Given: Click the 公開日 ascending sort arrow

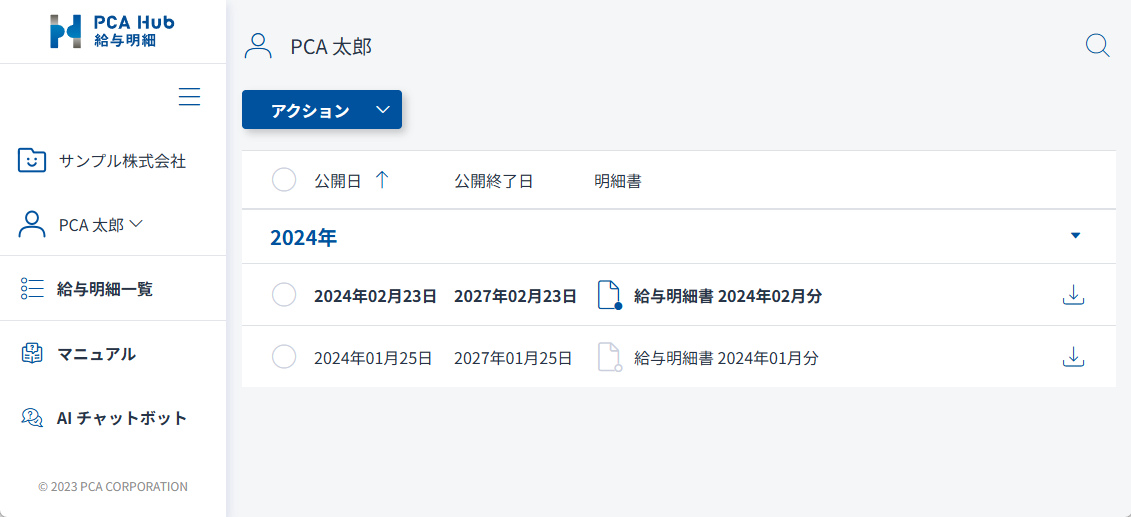Looking at the screenshot, I should tap(382, 180).
